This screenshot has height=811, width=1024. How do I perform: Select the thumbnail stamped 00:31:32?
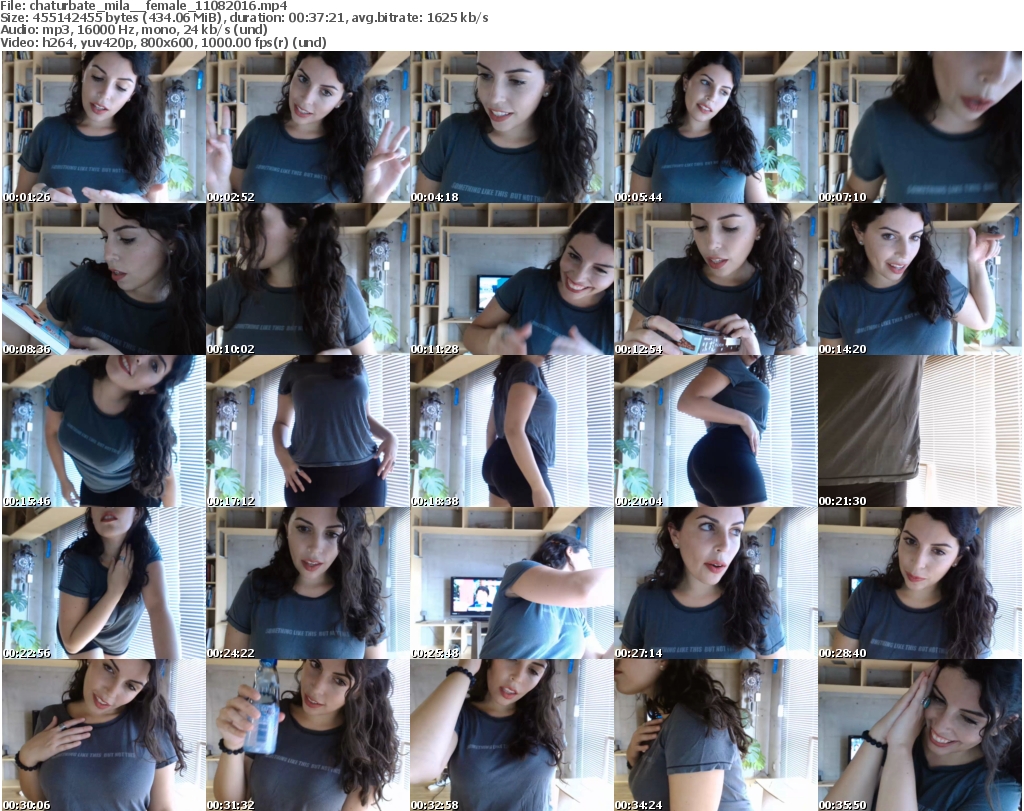[308, 735]
